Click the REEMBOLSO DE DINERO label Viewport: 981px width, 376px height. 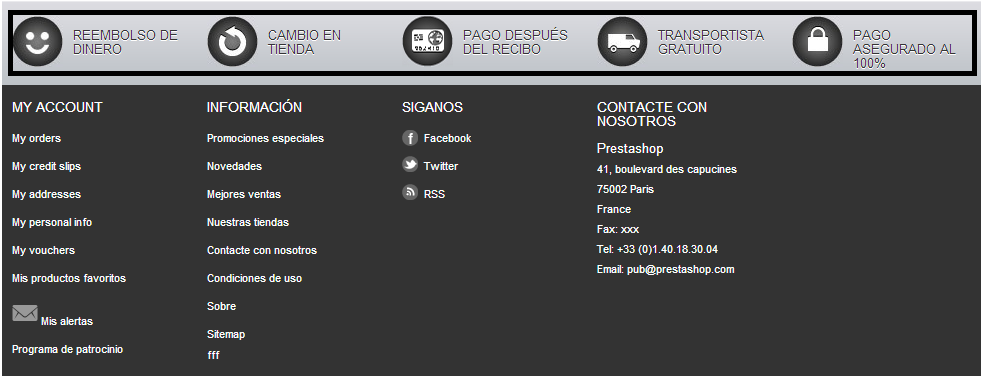click(x=125, y=43)
